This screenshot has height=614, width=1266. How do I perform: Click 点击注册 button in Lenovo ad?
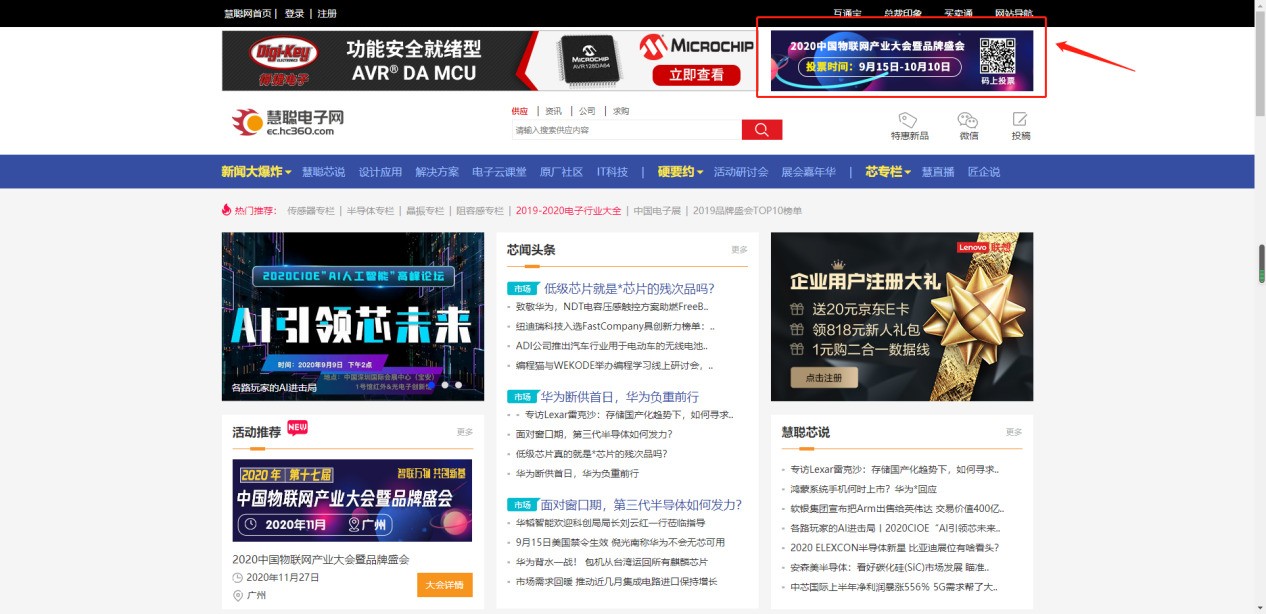[x=824, y=378]
